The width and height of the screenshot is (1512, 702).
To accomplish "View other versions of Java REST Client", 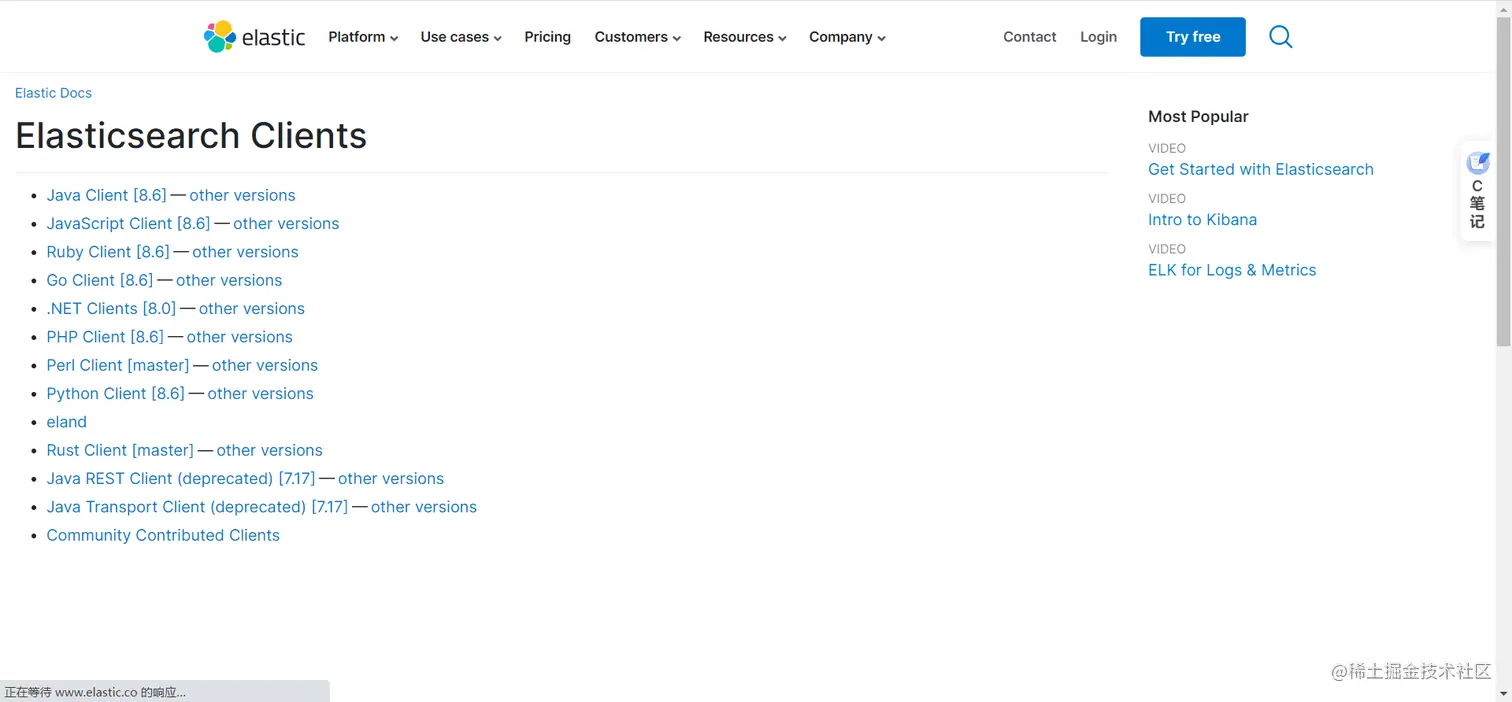I will coord(391,478).
